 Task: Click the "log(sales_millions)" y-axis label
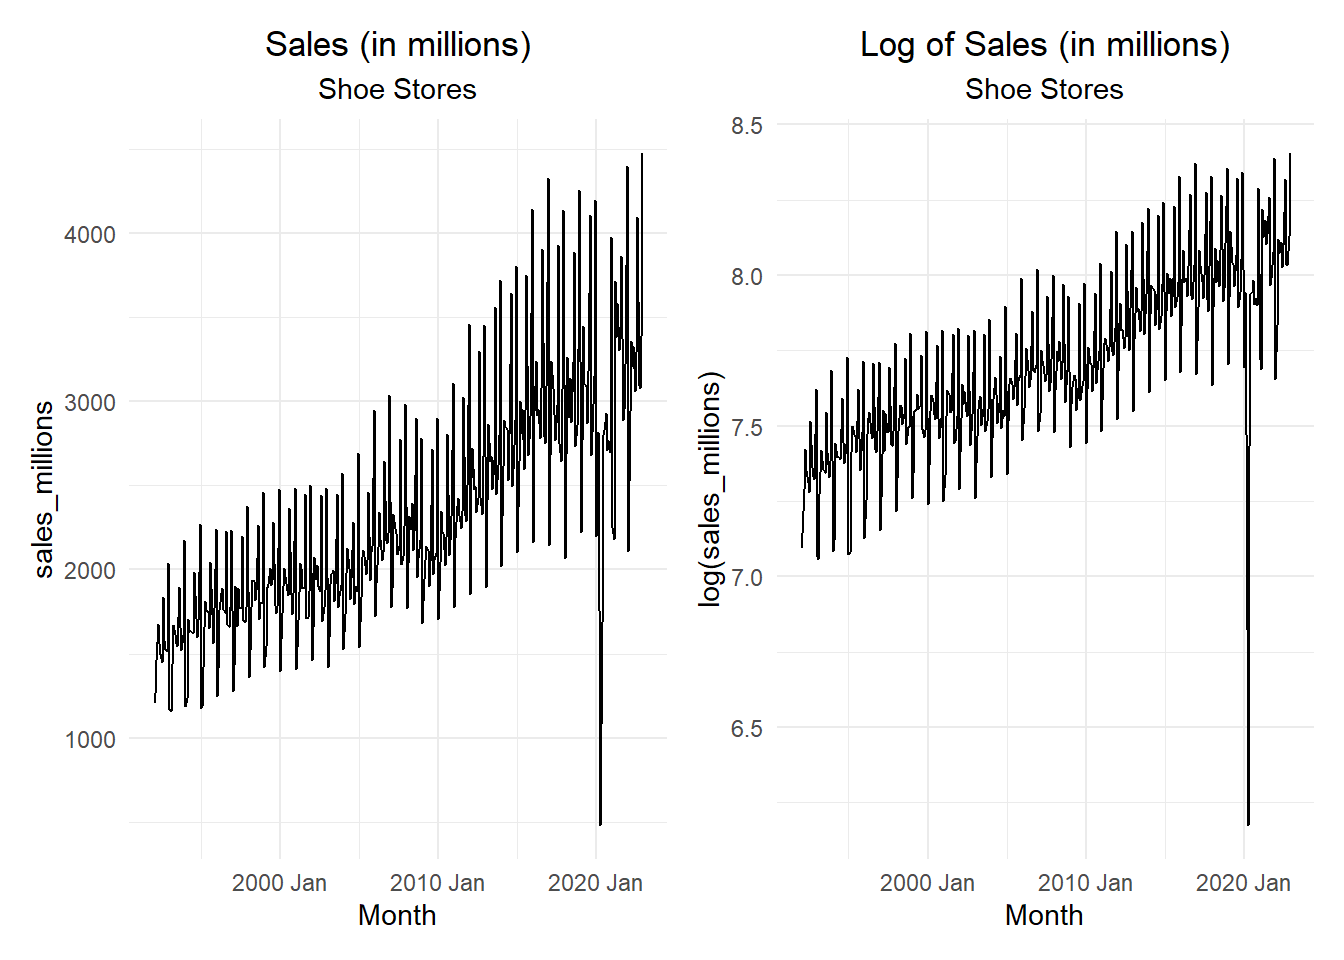[710, 490]
